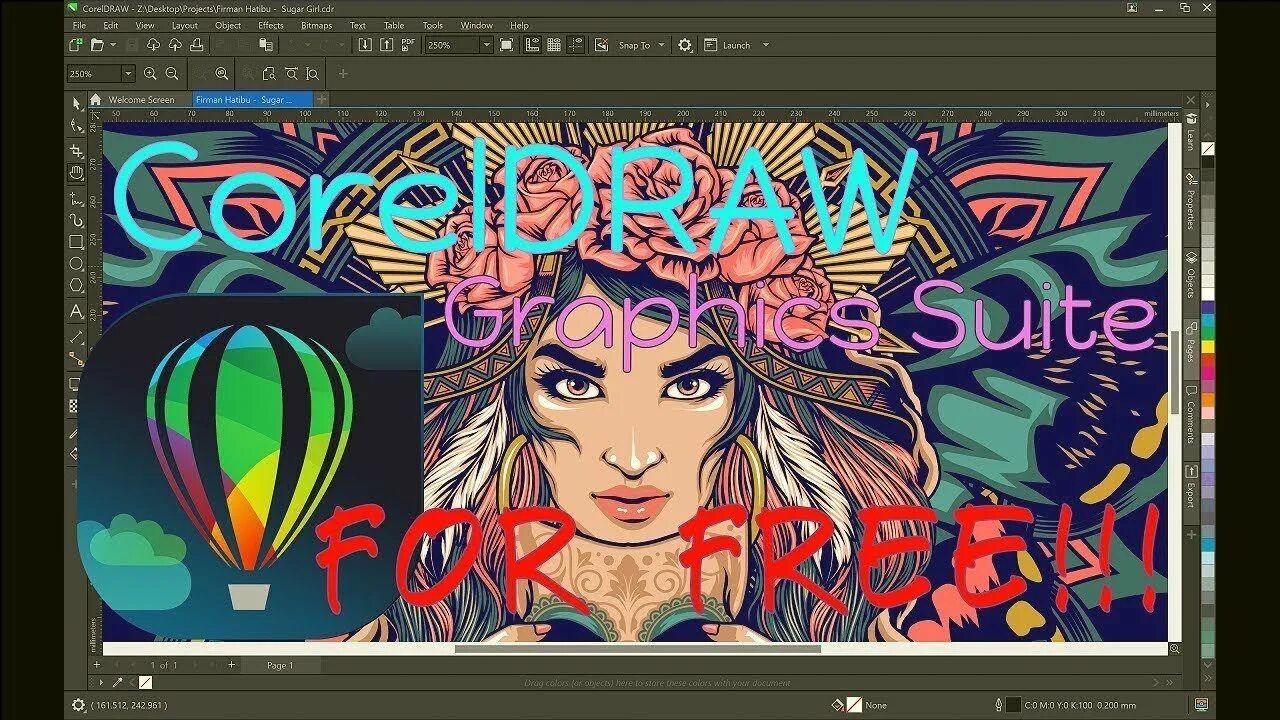Viewport: 1280px width, 720px height.
Task: Open status bar settings gear
Action: [x=78, y=705]
